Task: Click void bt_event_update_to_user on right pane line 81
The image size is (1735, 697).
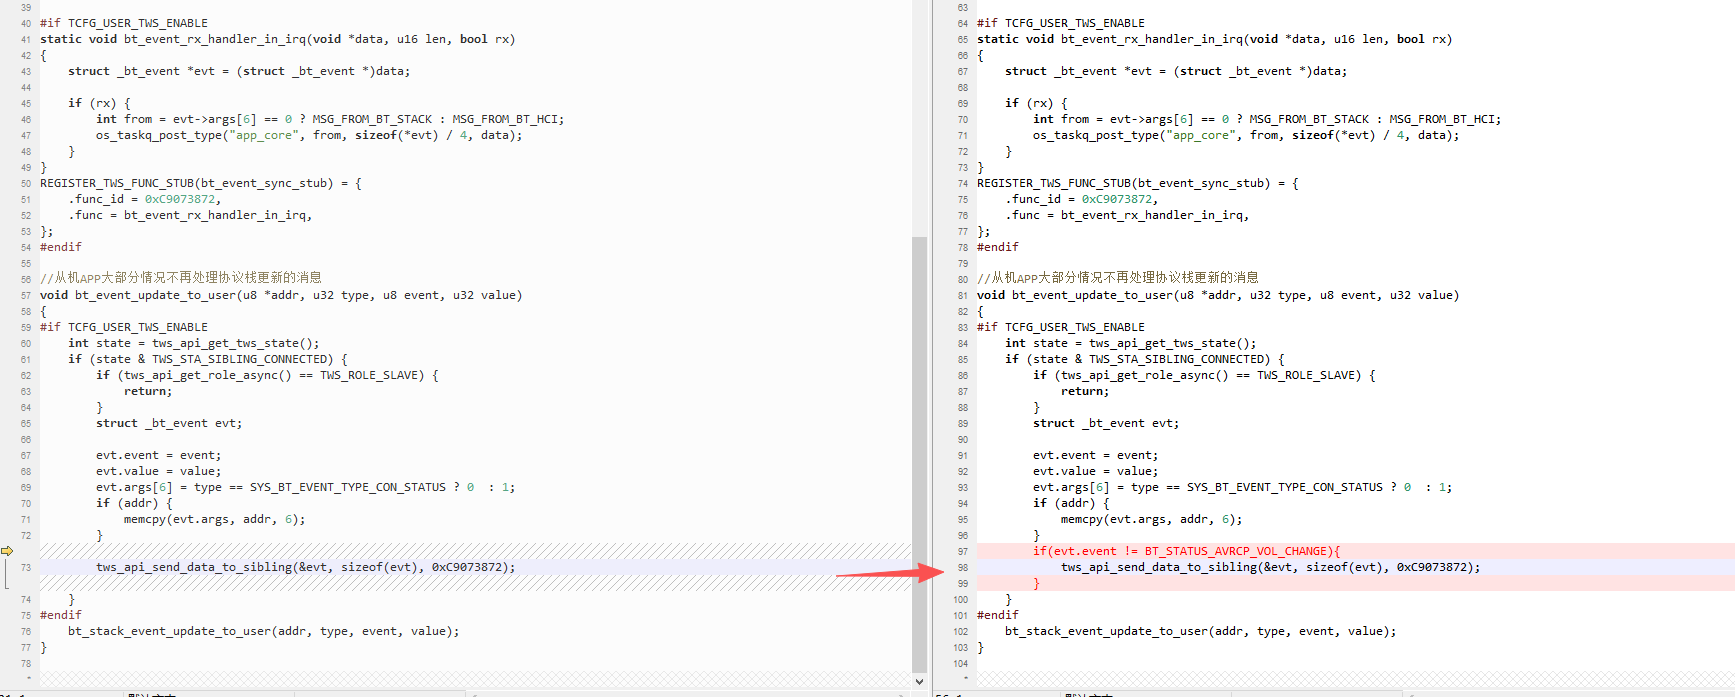Action: click(1218, 295)
